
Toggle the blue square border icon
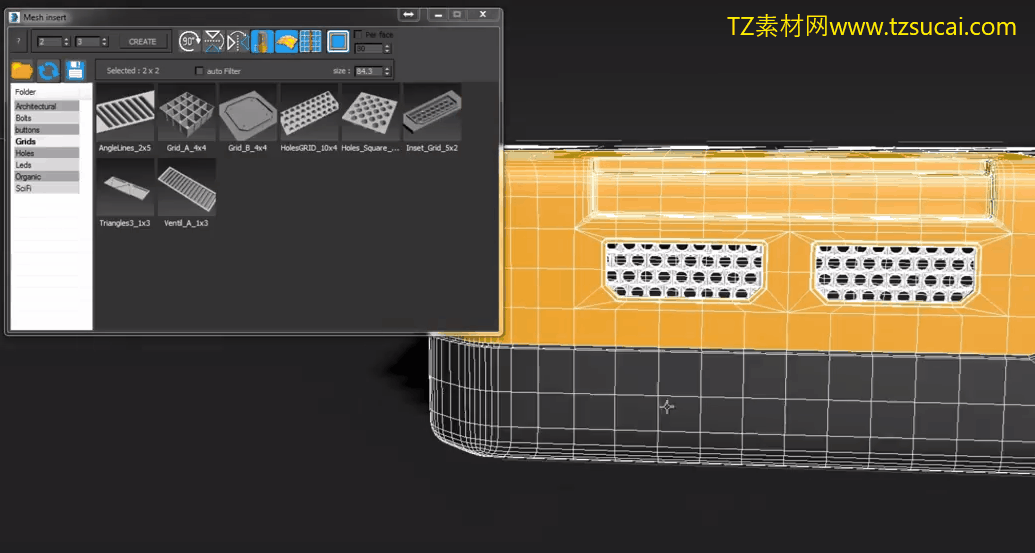point(338,41)
